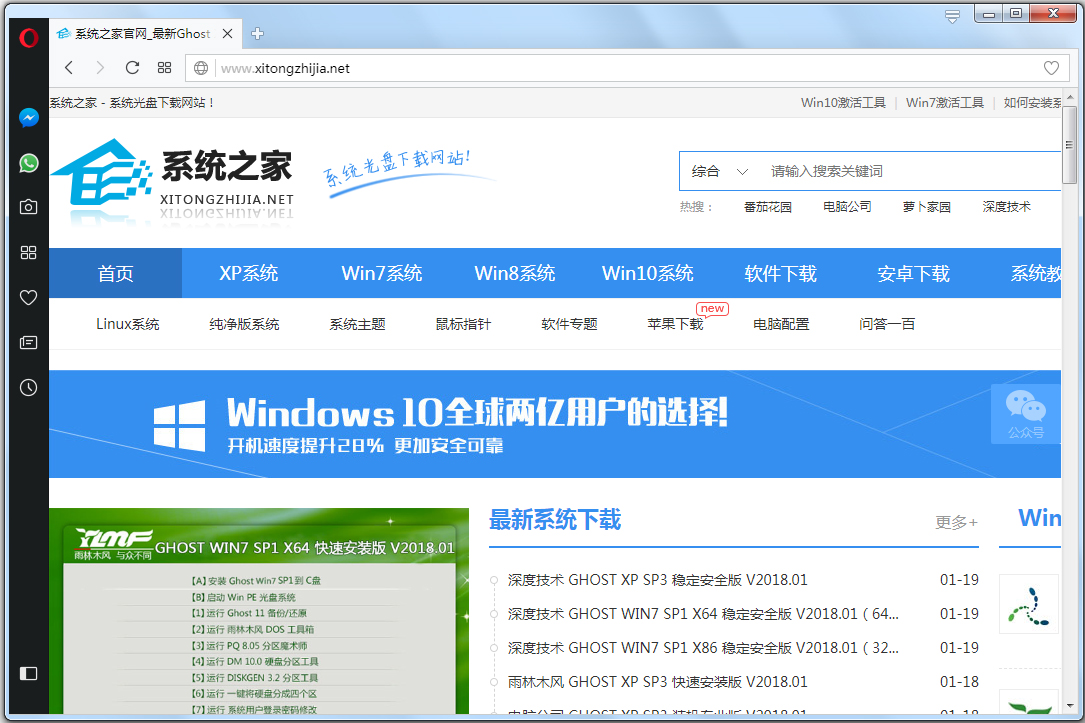Screen dimensions: 1085x723
Task: Open browsing history clock icon
Action: [x=28, y=387]
